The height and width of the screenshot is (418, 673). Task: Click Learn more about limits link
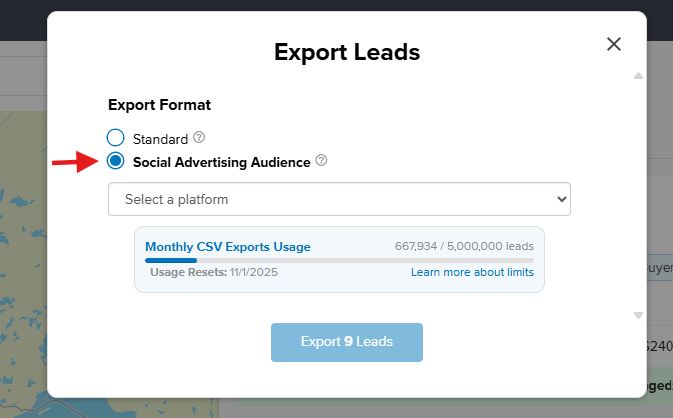click(x=472, y=272)
